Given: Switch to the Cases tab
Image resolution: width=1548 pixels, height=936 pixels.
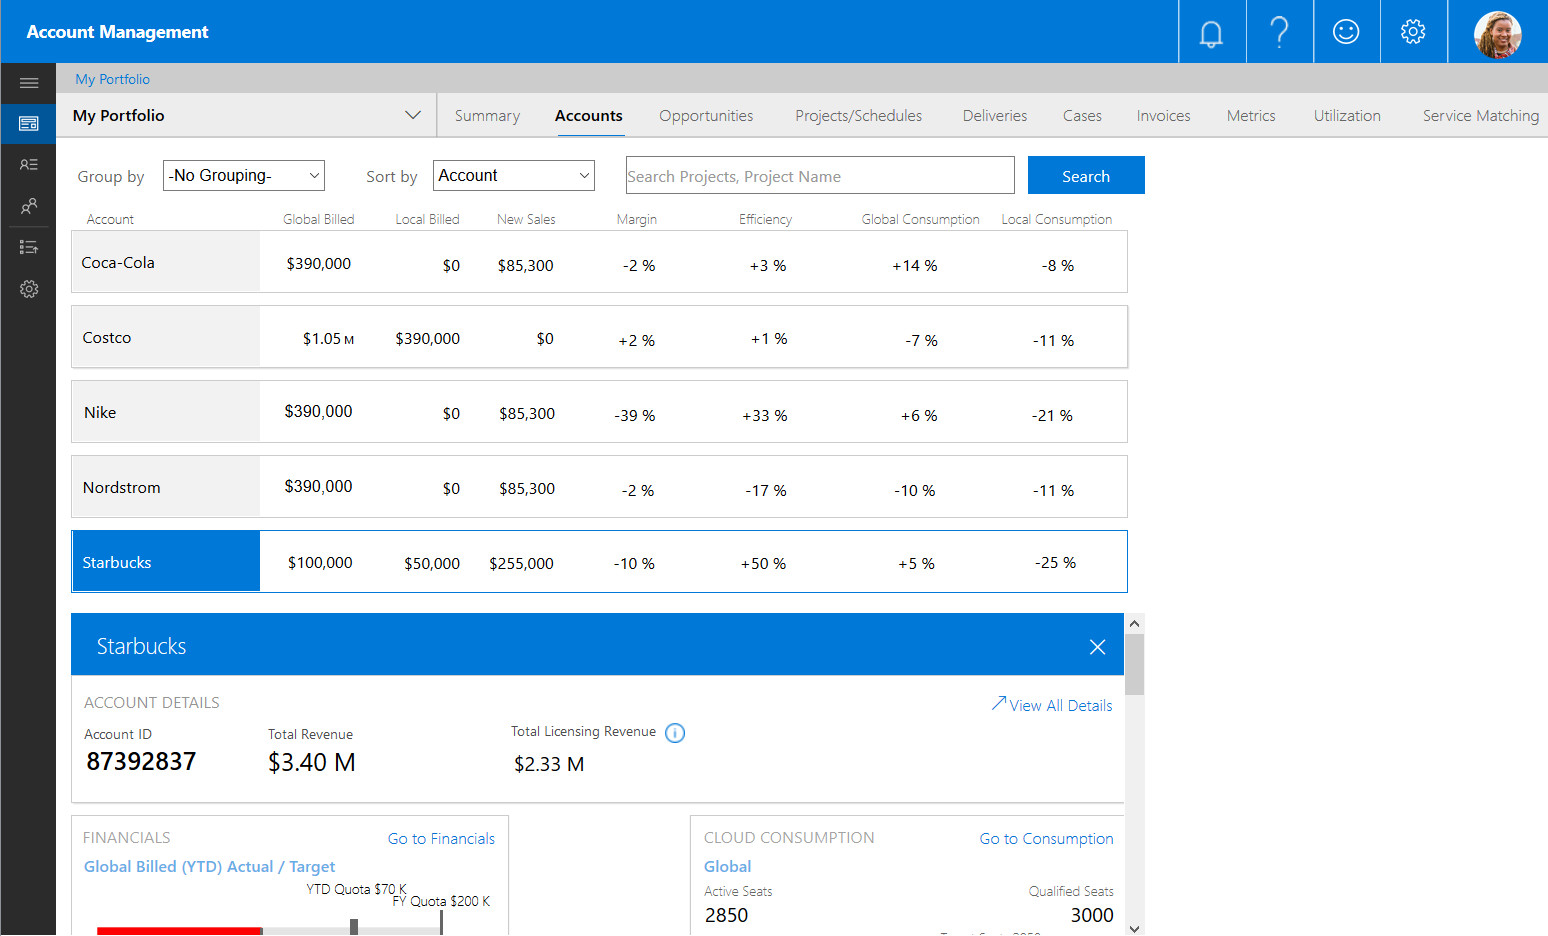Looking at the screenshot, I should (1082, 116).
